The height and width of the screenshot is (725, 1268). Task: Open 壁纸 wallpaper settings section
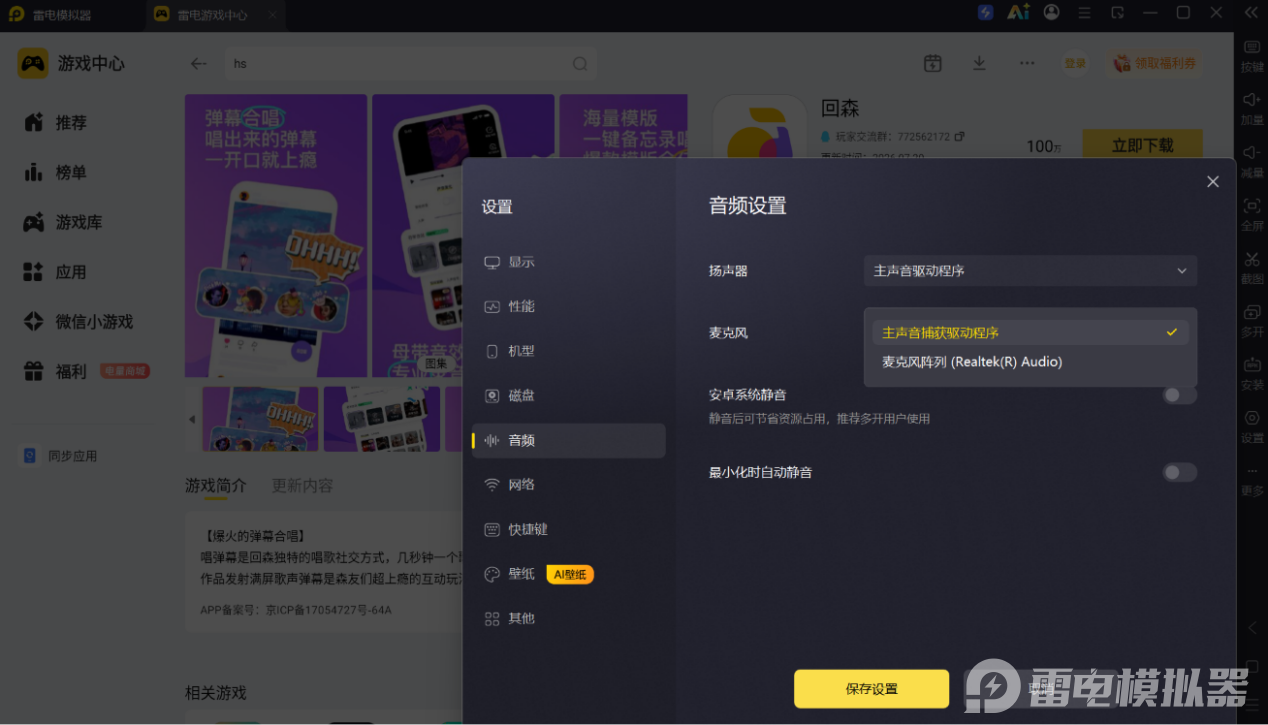coord(568,574)
